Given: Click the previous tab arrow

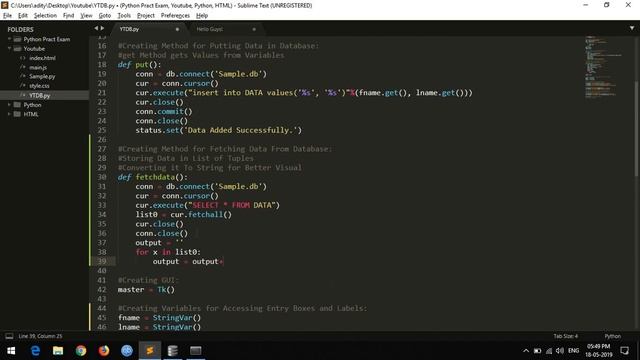Looking at the screenshot, I should 96,28.
